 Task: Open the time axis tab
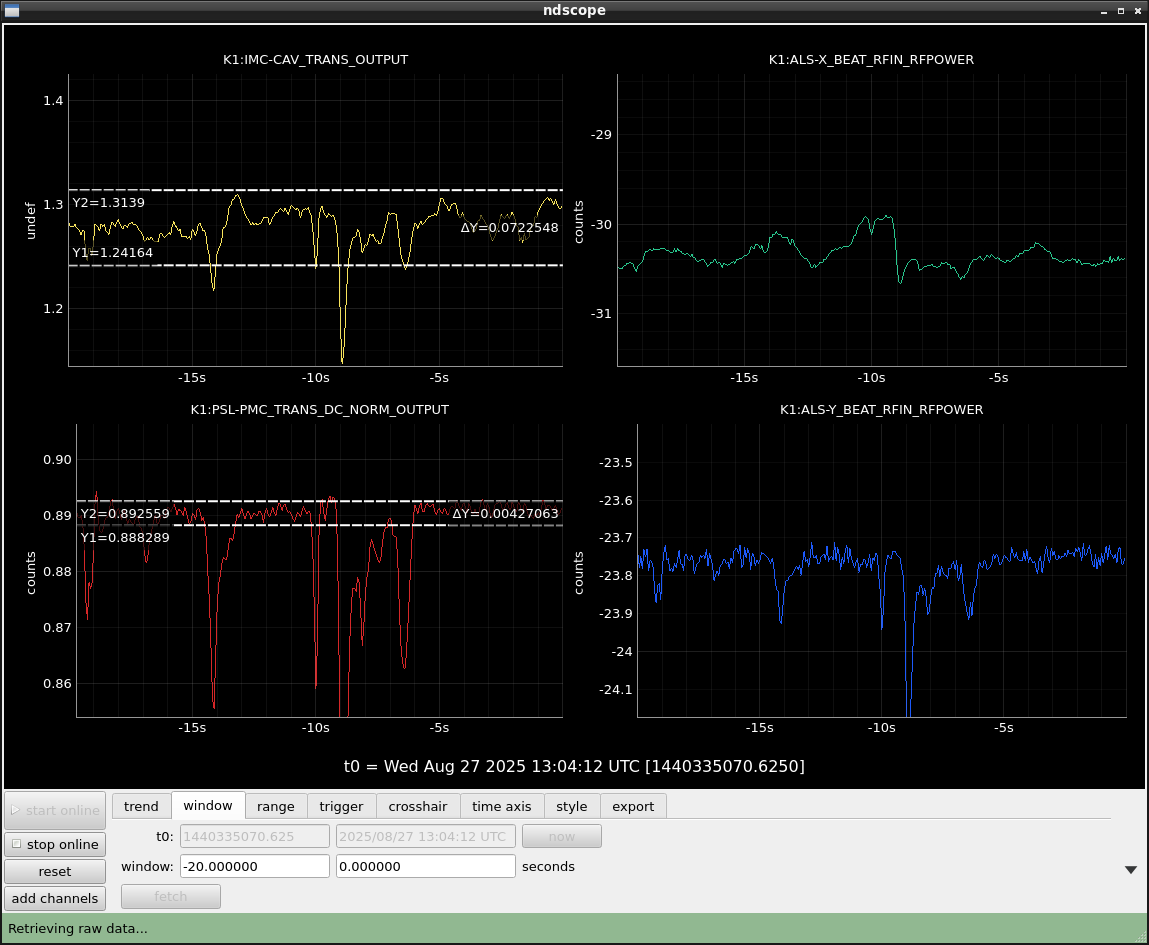502,806
